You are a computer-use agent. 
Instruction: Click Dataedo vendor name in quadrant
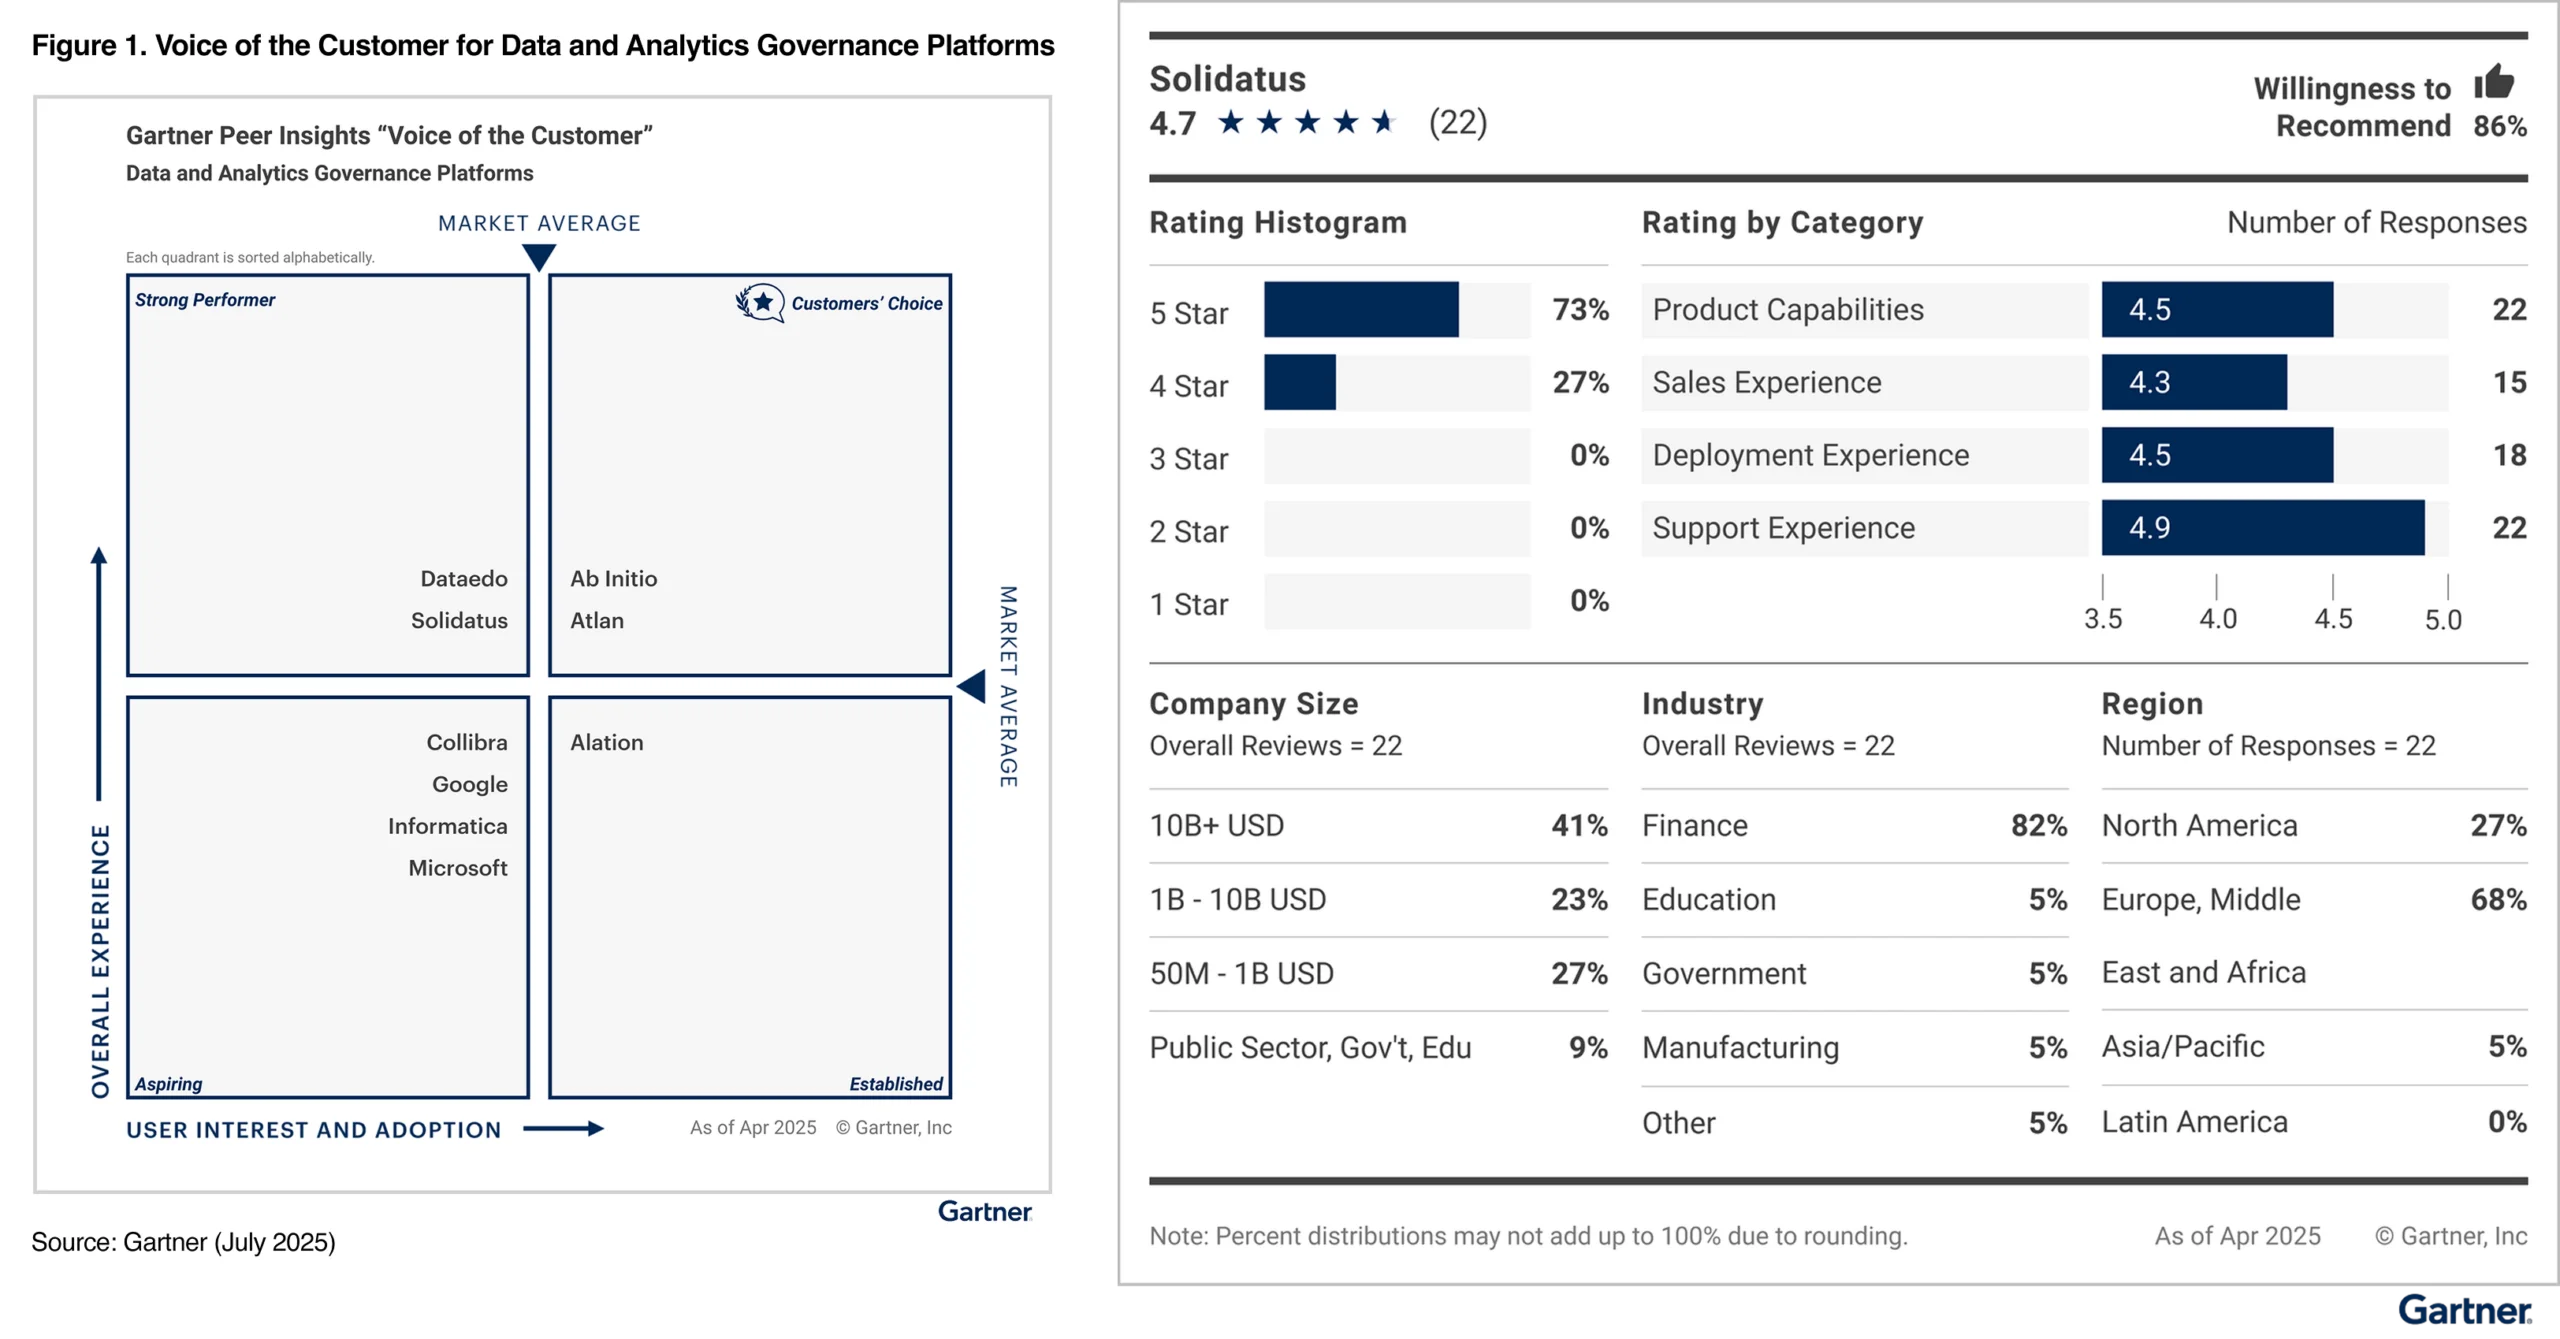click(x=464, y=579)
